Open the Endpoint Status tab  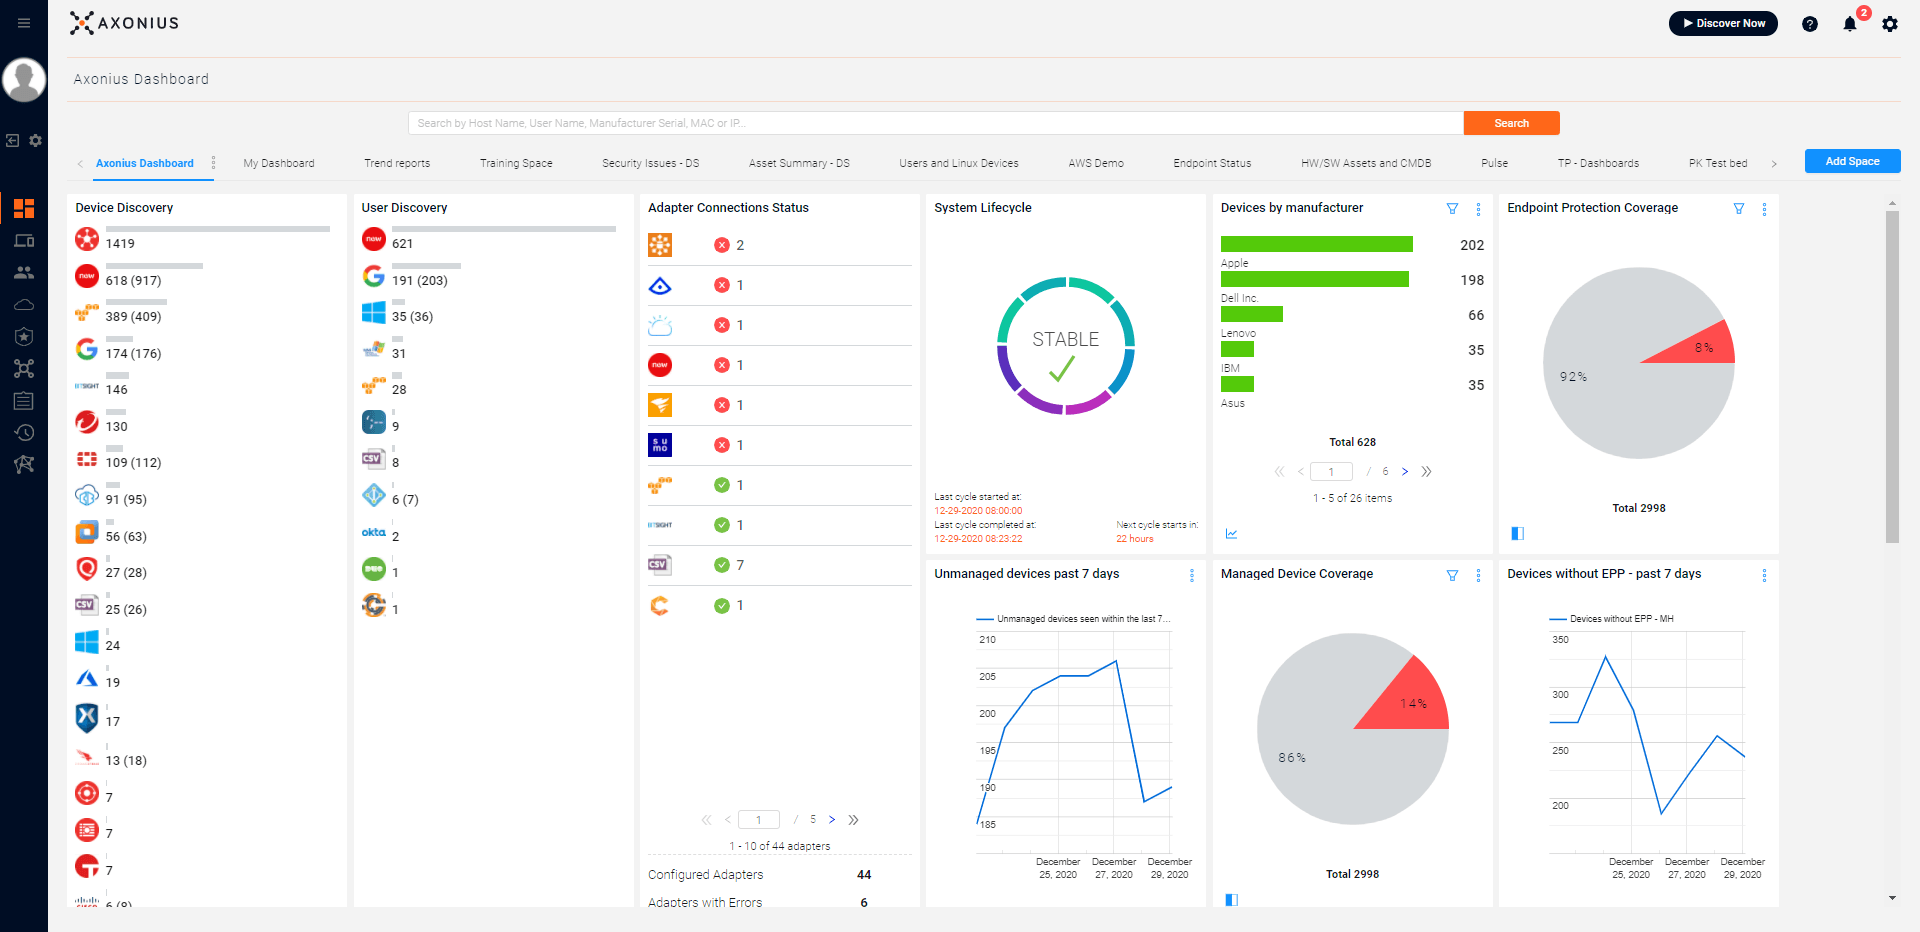[1212, 163]
